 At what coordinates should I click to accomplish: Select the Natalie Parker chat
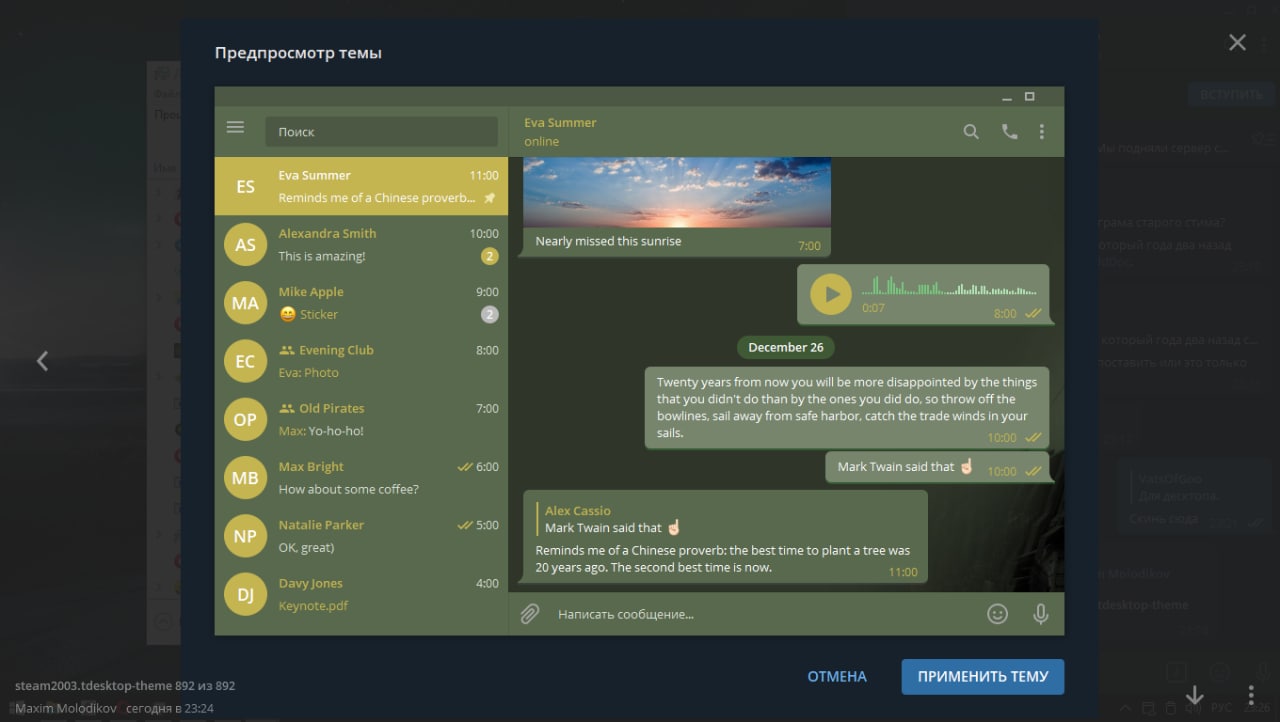coord(361,536)
